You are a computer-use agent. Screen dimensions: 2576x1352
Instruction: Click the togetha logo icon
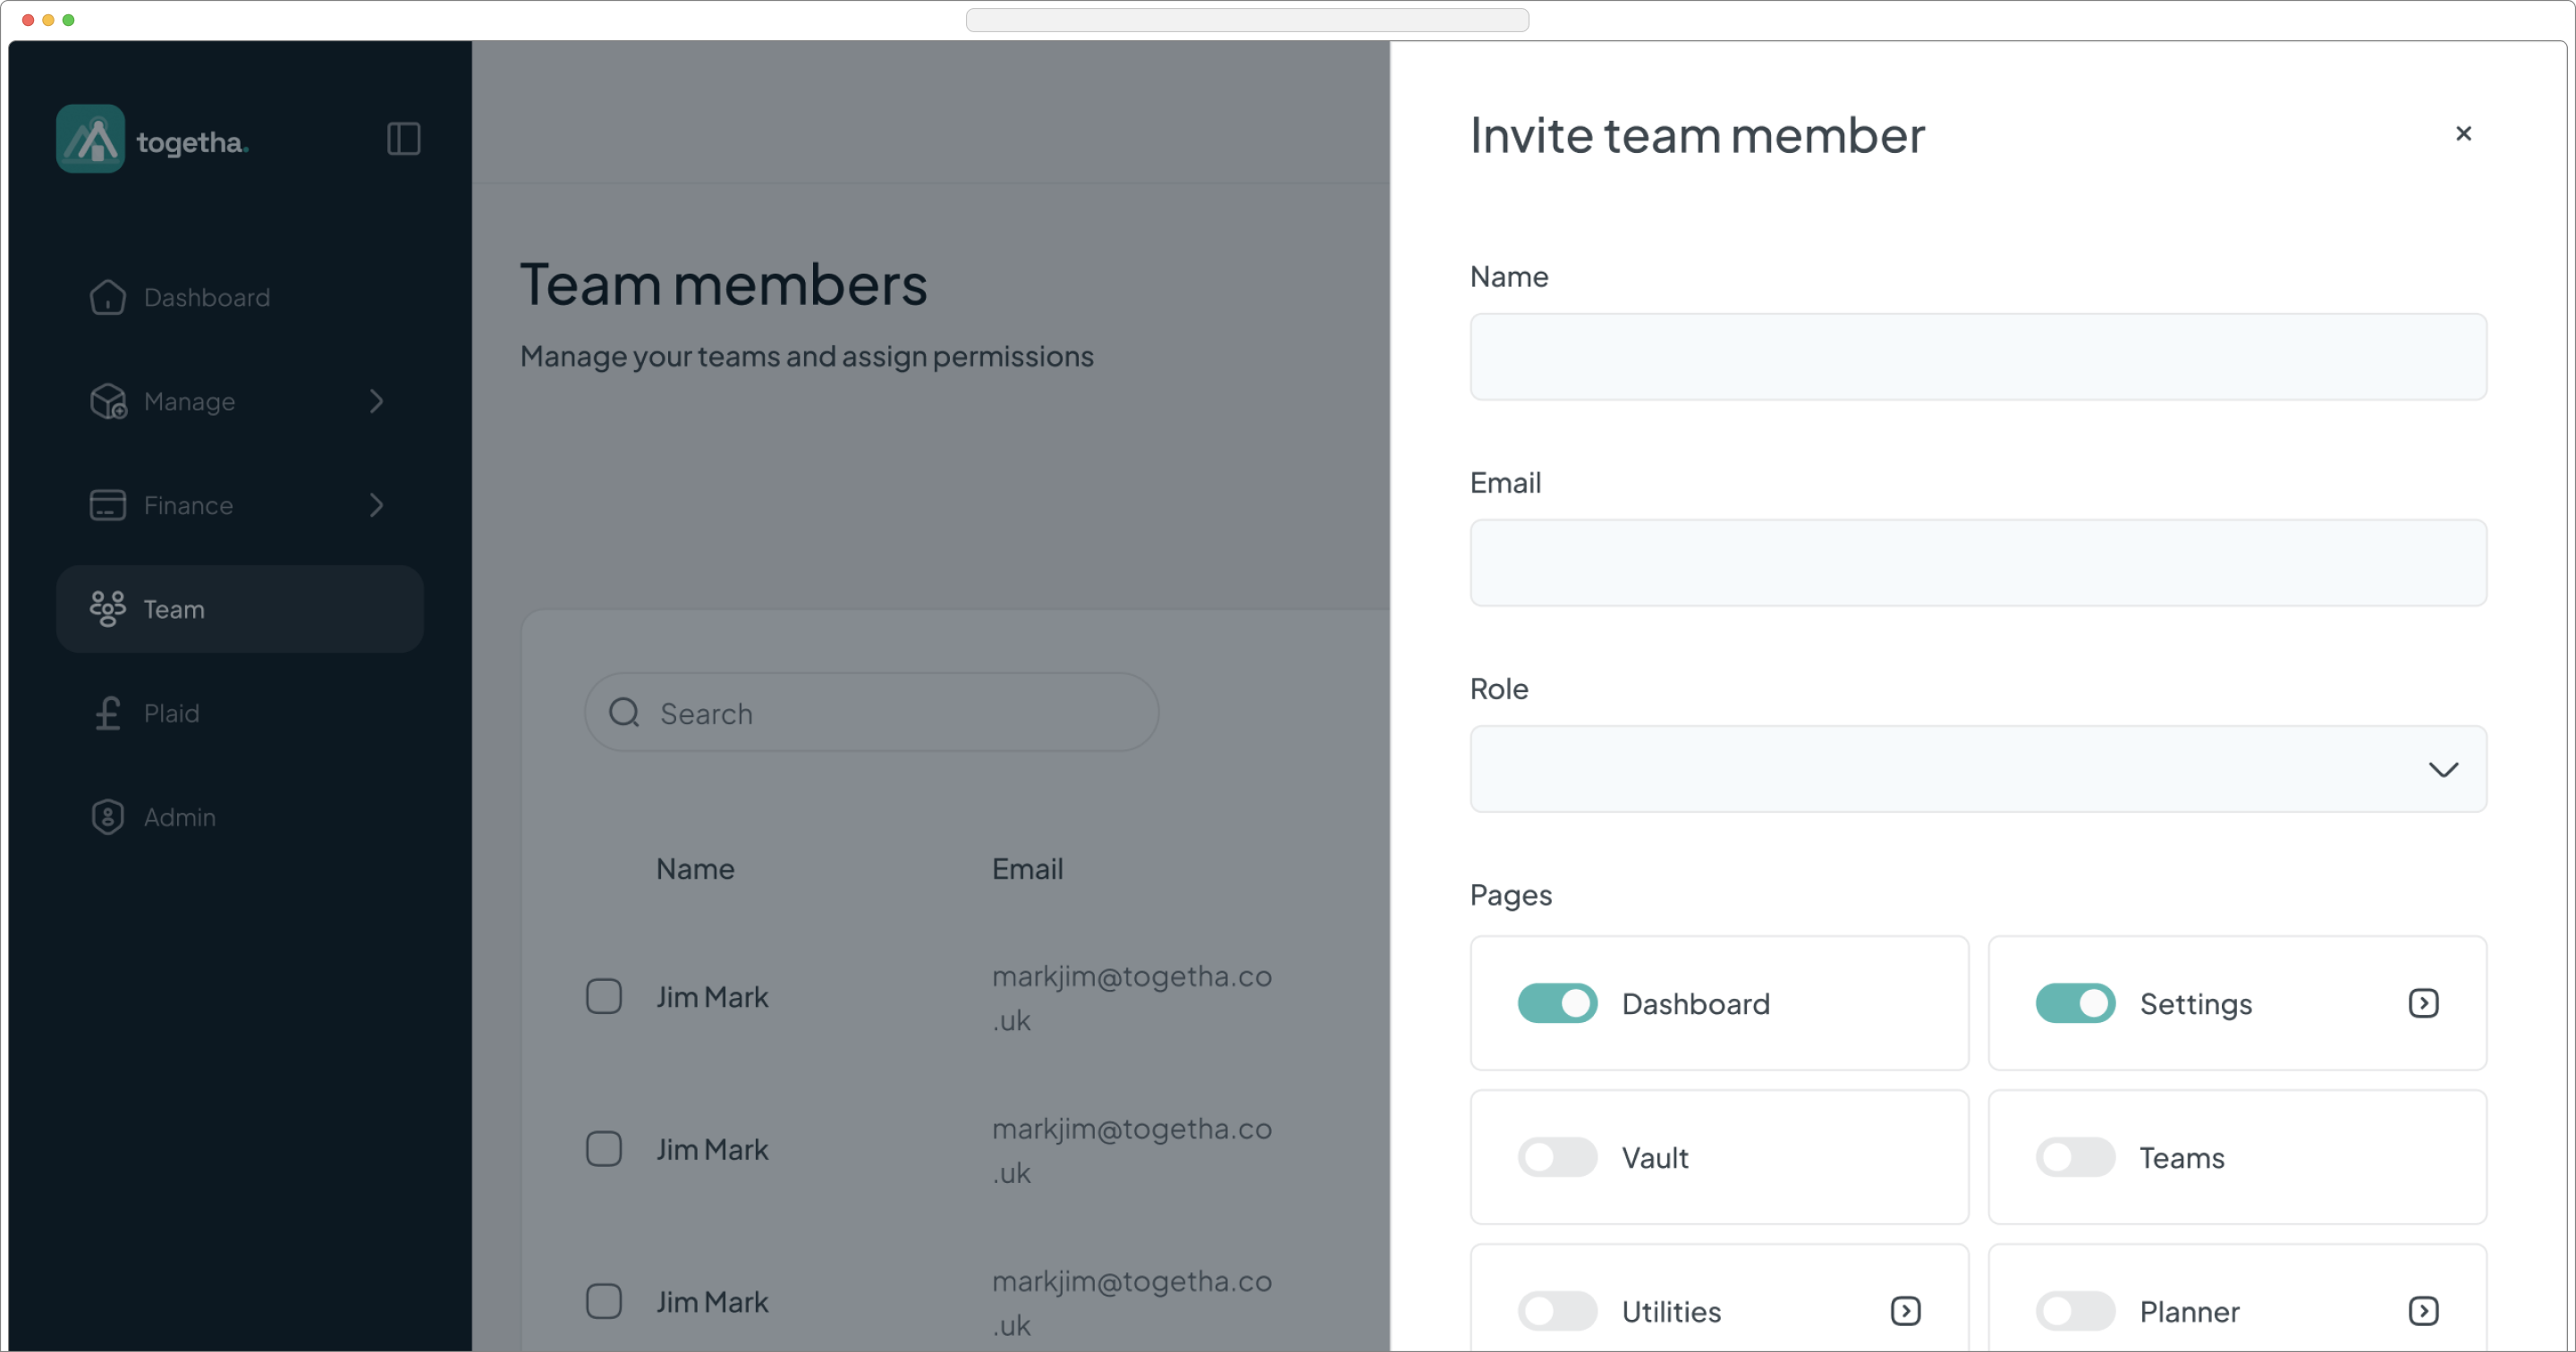(90, 139)
